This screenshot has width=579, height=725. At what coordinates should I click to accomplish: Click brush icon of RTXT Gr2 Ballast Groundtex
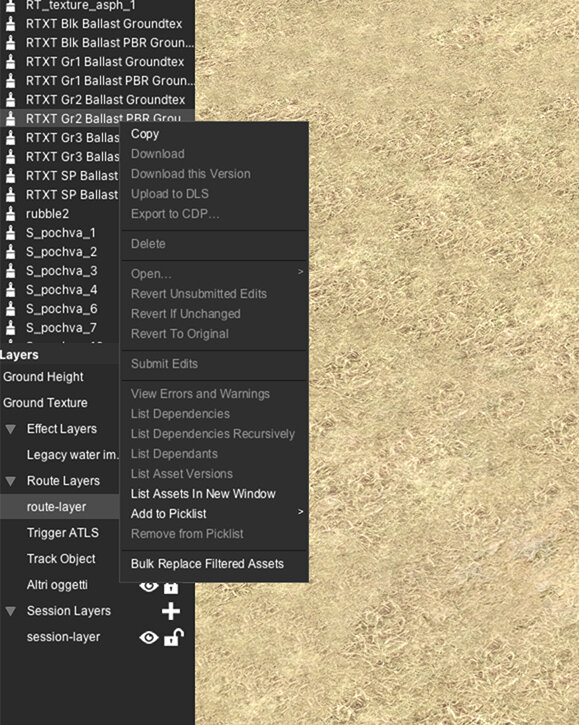coord(10,99)
